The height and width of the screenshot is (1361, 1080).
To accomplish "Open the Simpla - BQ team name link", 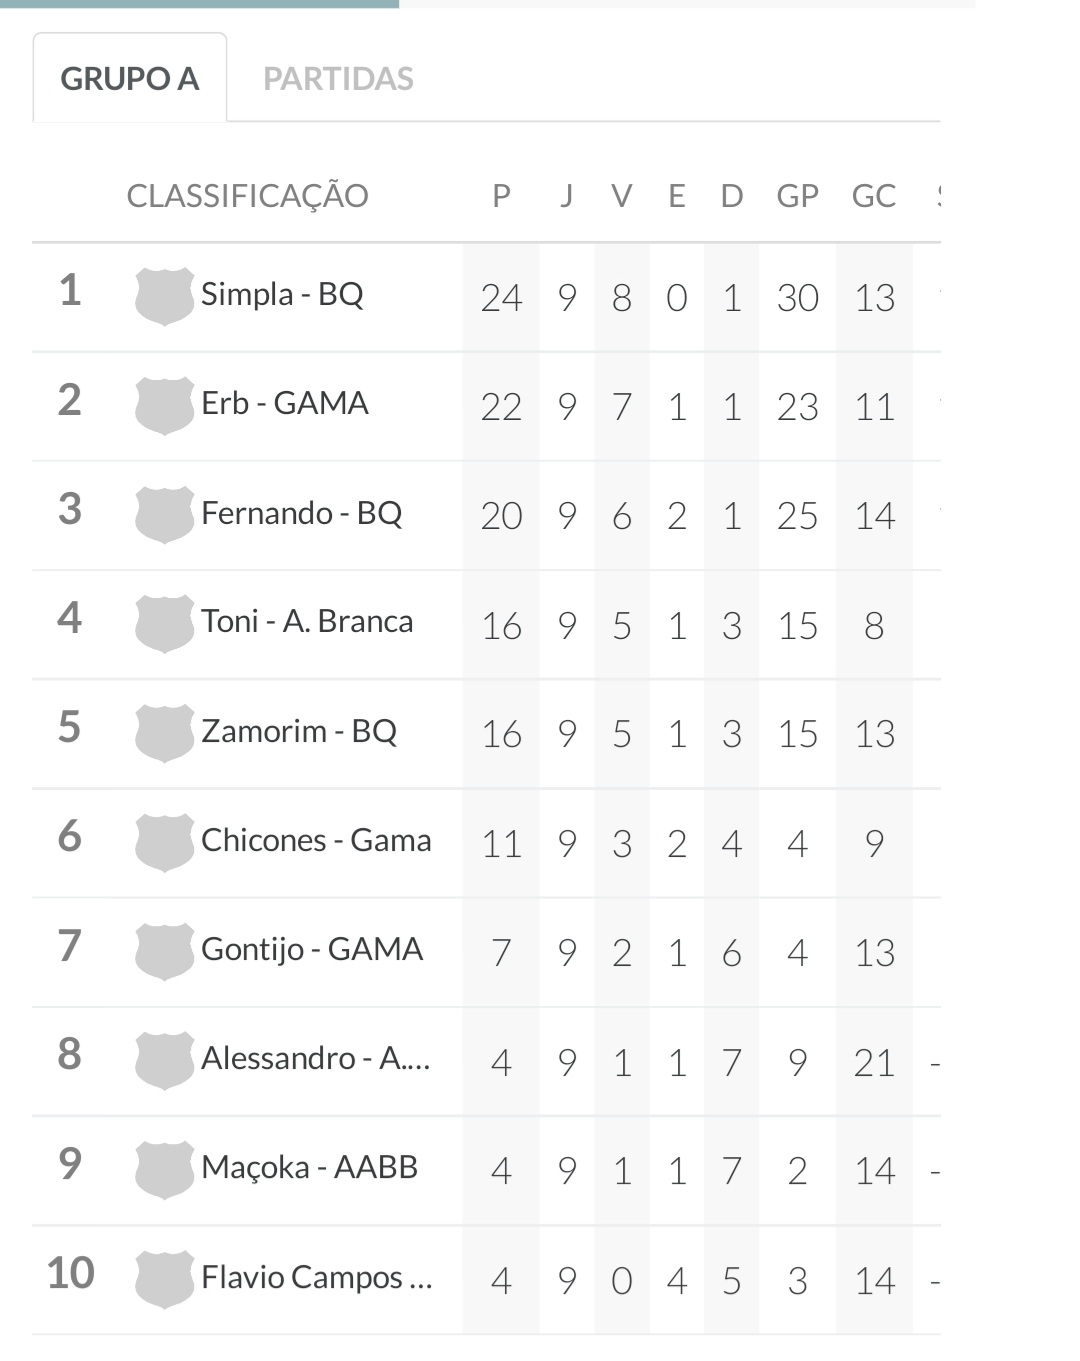I will coord(282,294).
